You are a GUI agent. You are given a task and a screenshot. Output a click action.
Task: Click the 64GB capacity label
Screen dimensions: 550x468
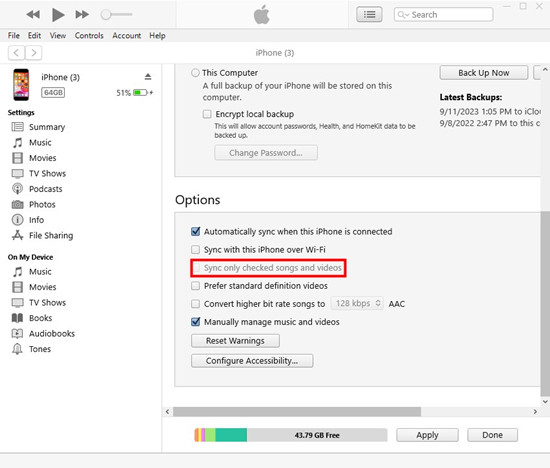(53, 93)
